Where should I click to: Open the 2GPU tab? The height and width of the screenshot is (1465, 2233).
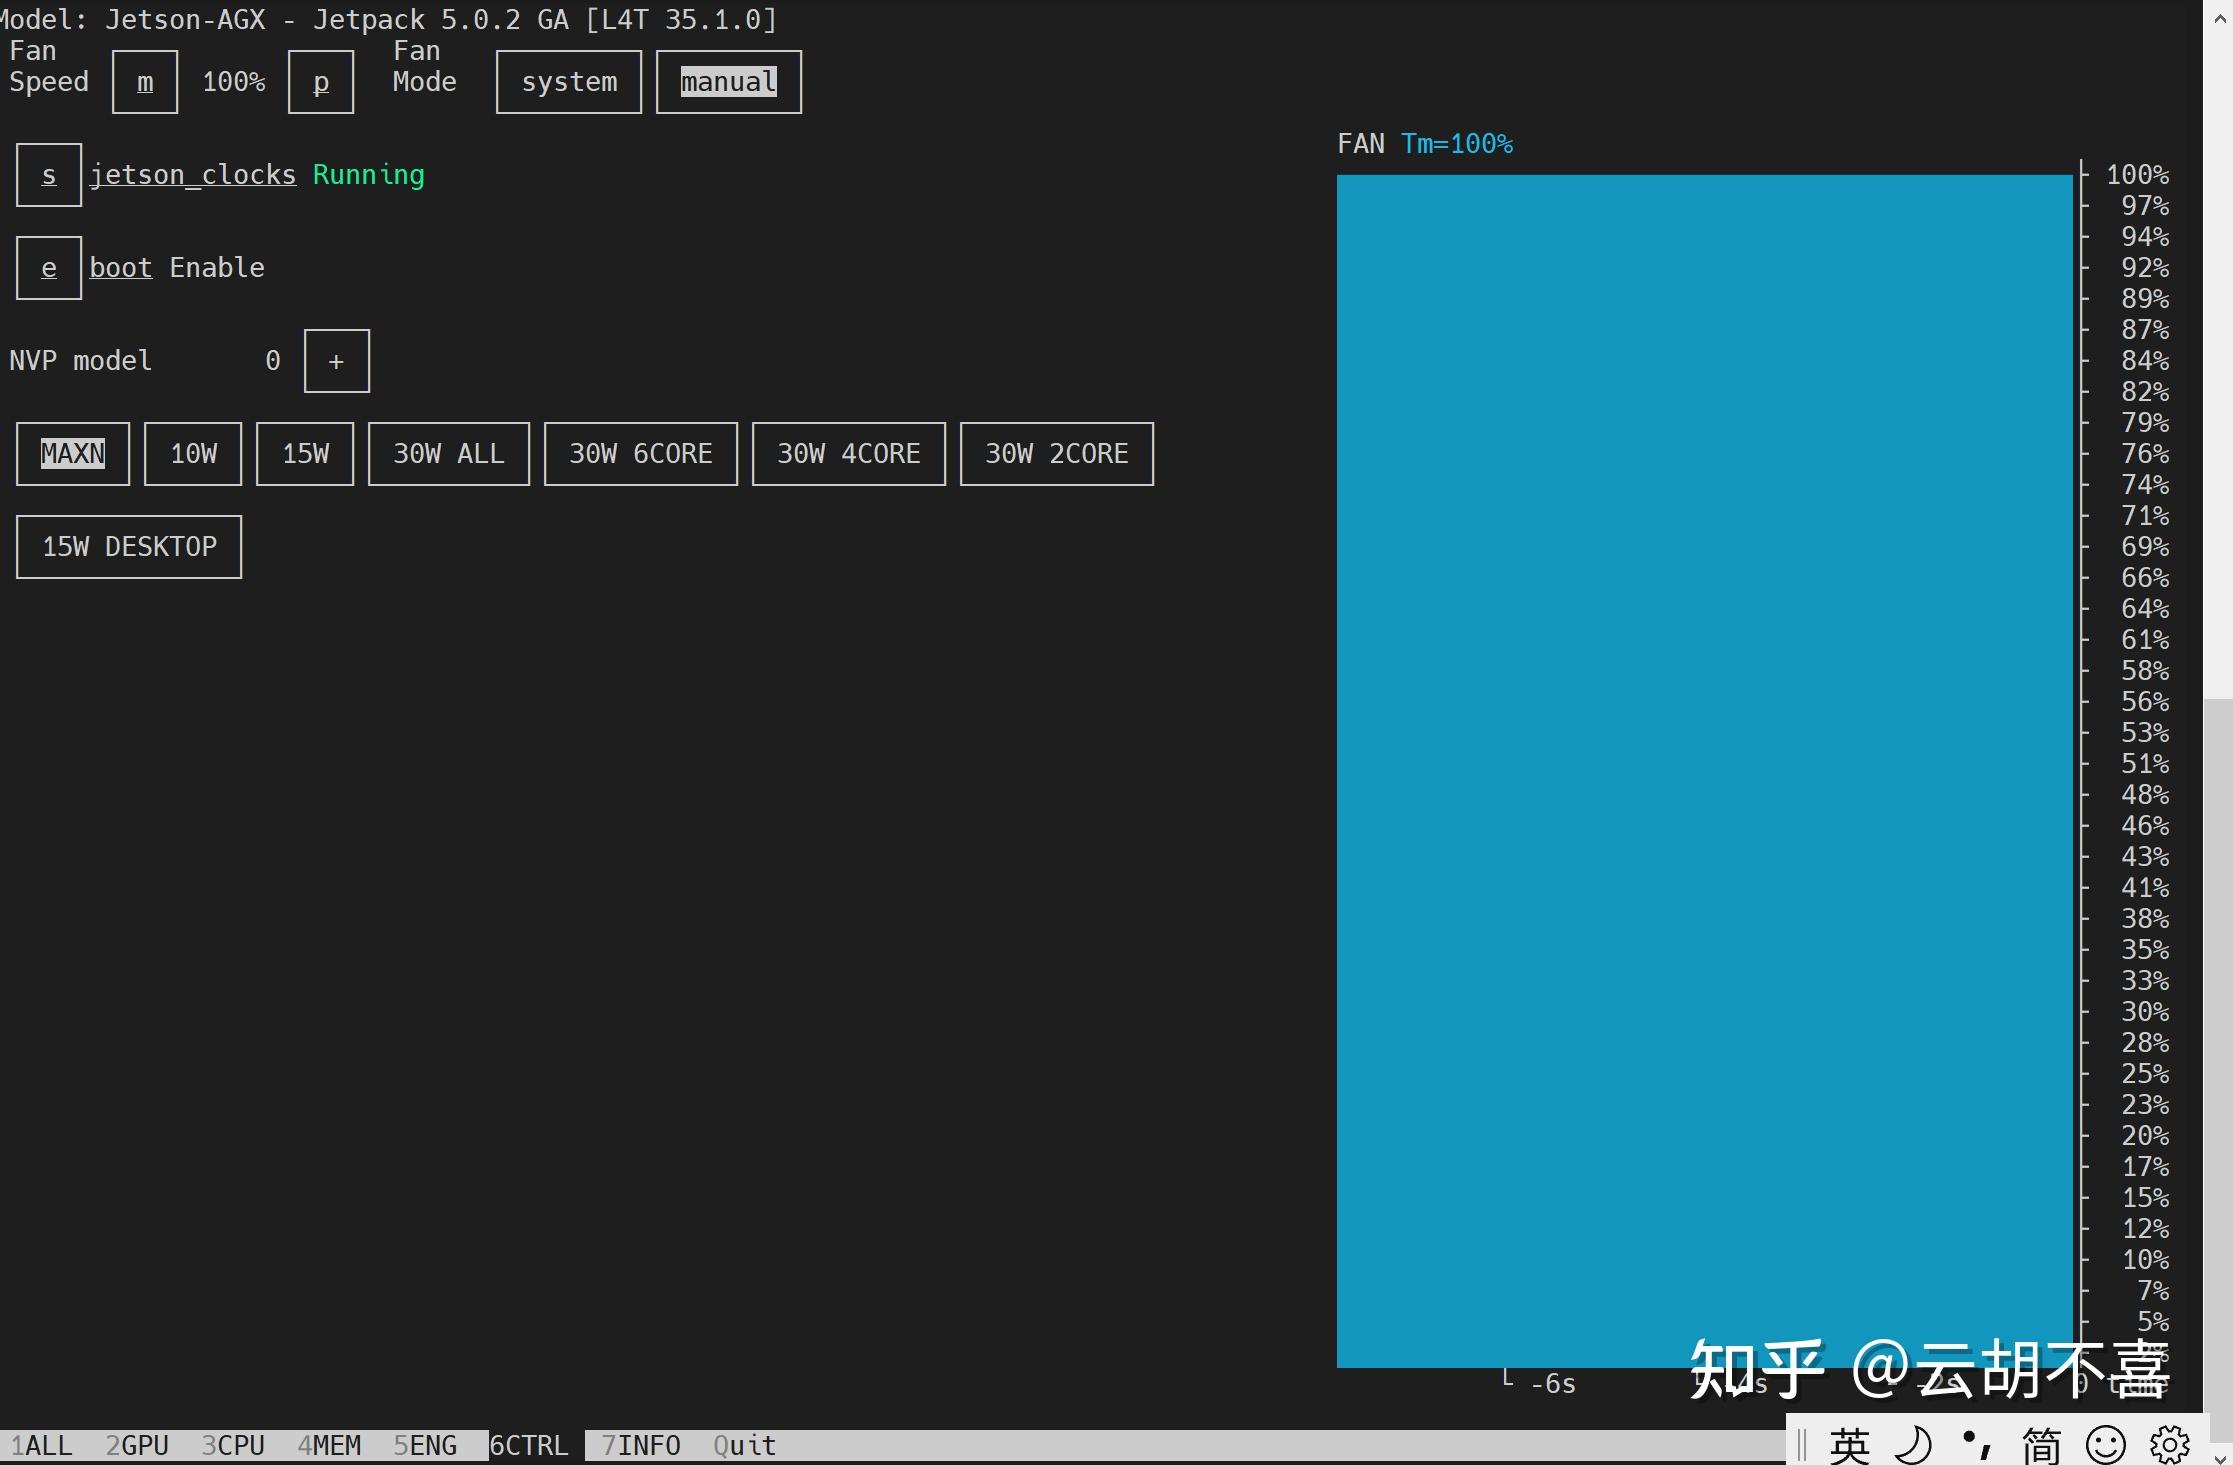click(x=137, y=1446)
